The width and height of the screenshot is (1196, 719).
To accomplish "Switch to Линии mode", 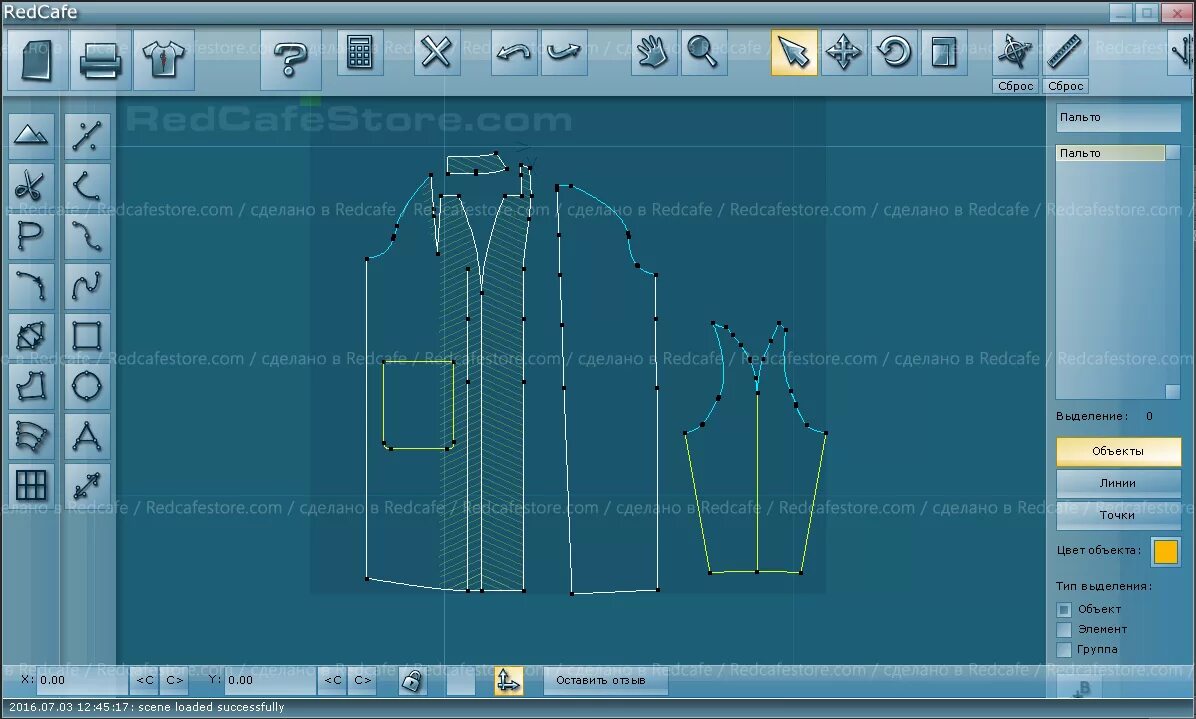I will (x=1118, y=483).
